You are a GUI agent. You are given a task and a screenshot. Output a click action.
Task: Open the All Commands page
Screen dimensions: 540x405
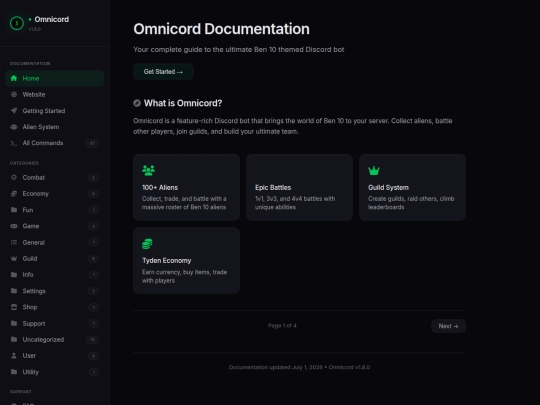54,143
